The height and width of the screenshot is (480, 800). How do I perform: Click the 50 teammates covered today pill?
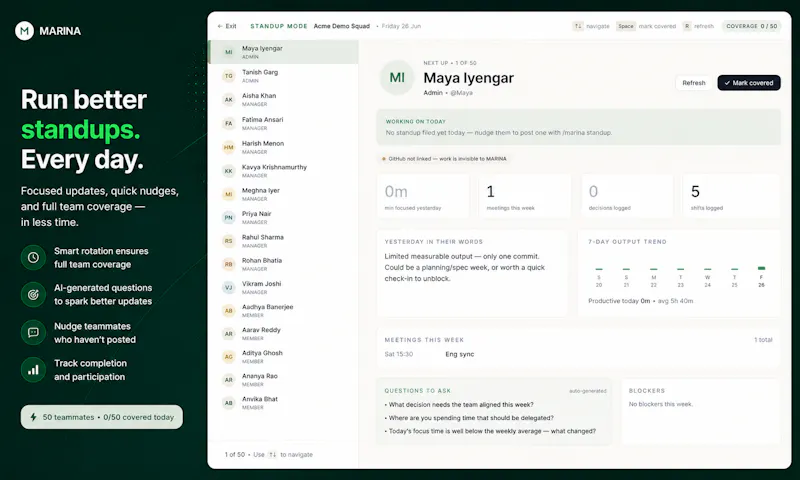[x=102, y=417]
